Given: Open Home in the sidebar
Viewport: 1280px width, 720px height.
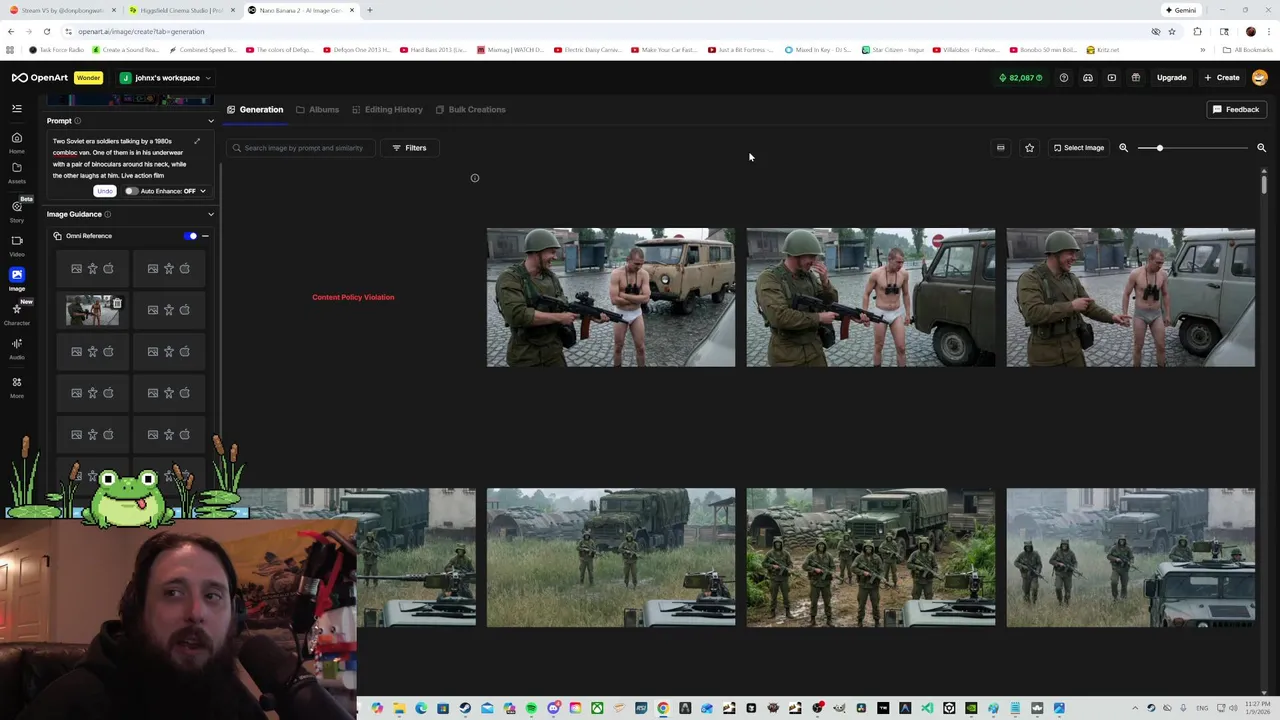Looking at the screenshot, I should tap(17, 142).
